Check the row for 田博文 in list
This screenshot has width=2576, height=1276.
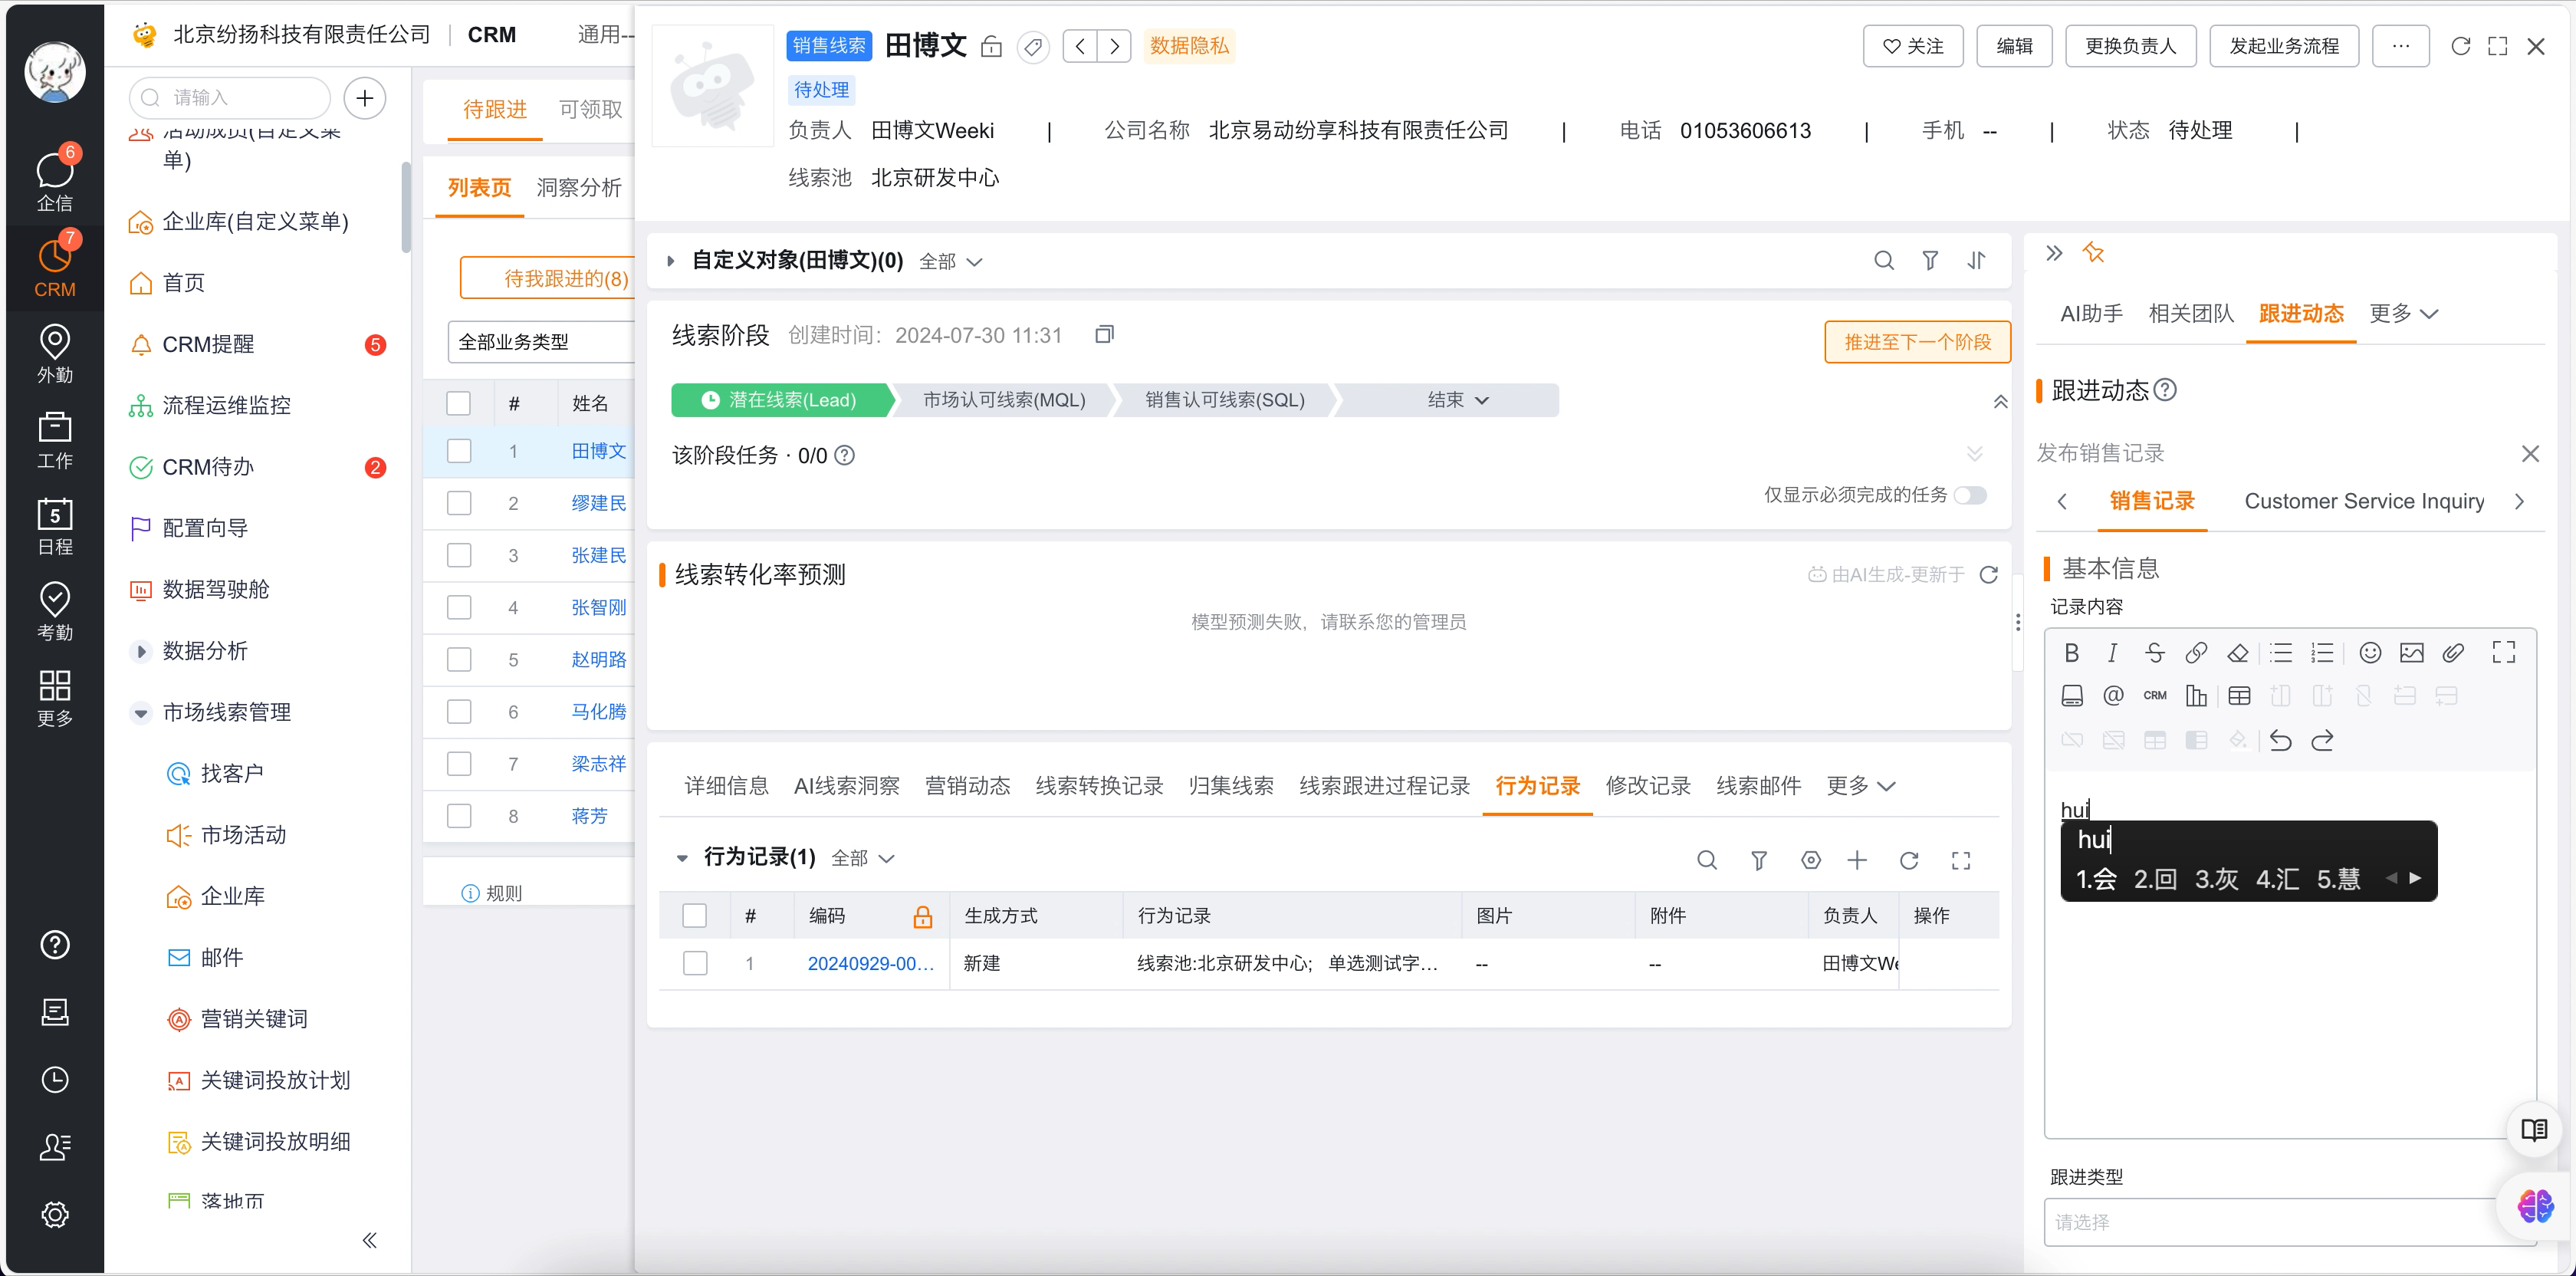pyautogui.click(x=459, y=451)
